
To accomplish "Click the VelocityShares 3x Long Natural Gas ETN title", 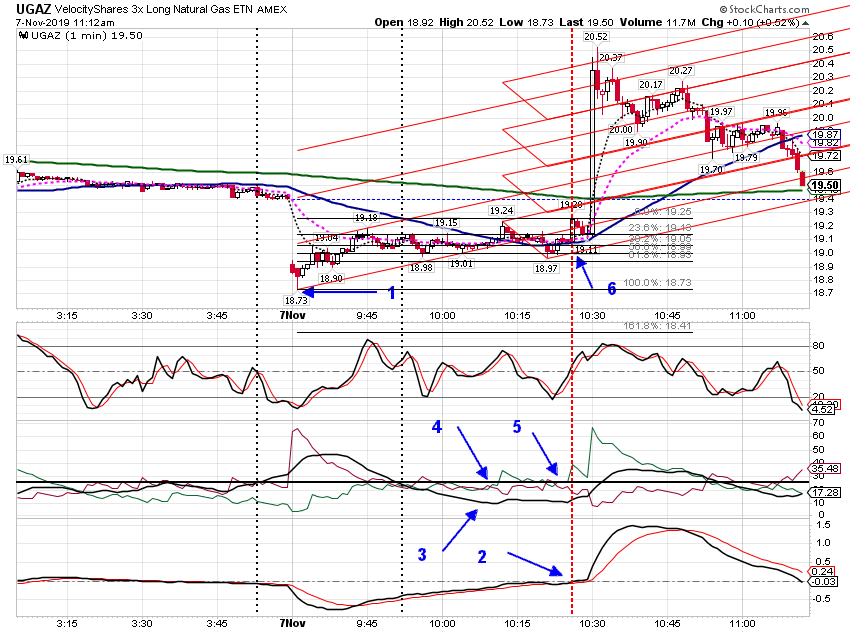I will point(154,9).
